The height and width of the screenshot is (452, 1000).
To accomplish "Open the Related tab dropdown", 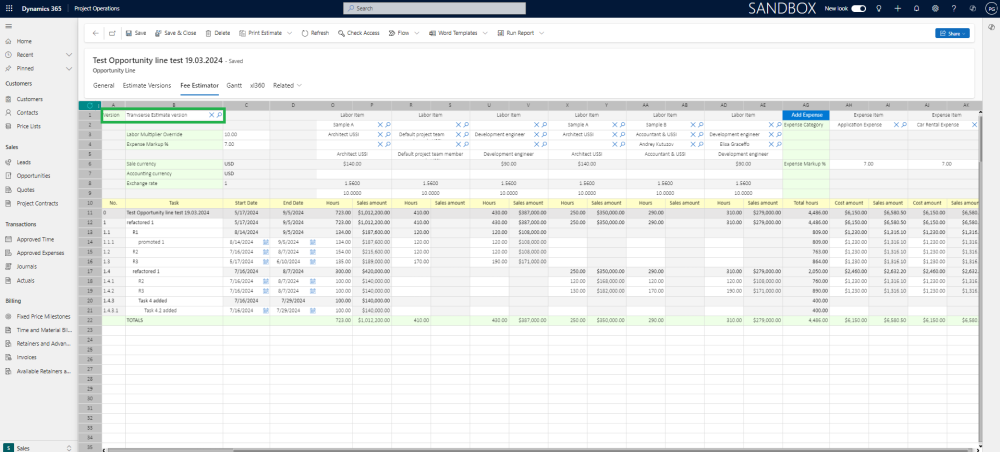I will click(x=286, y=86).
